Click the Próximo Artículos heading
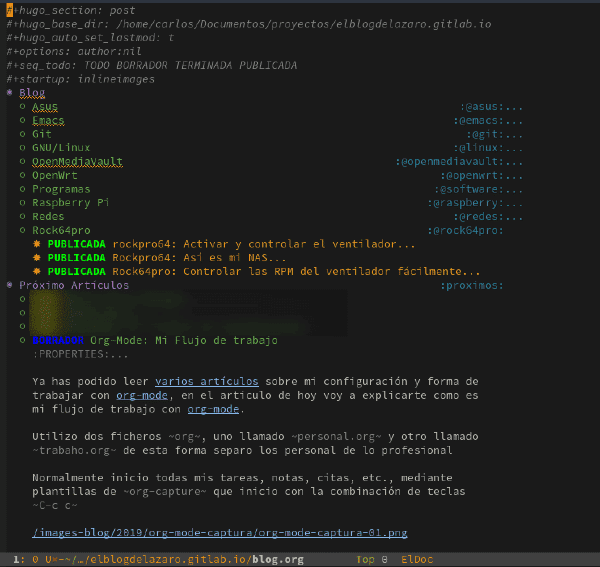 pyautogui.click(x=74, y=285)
